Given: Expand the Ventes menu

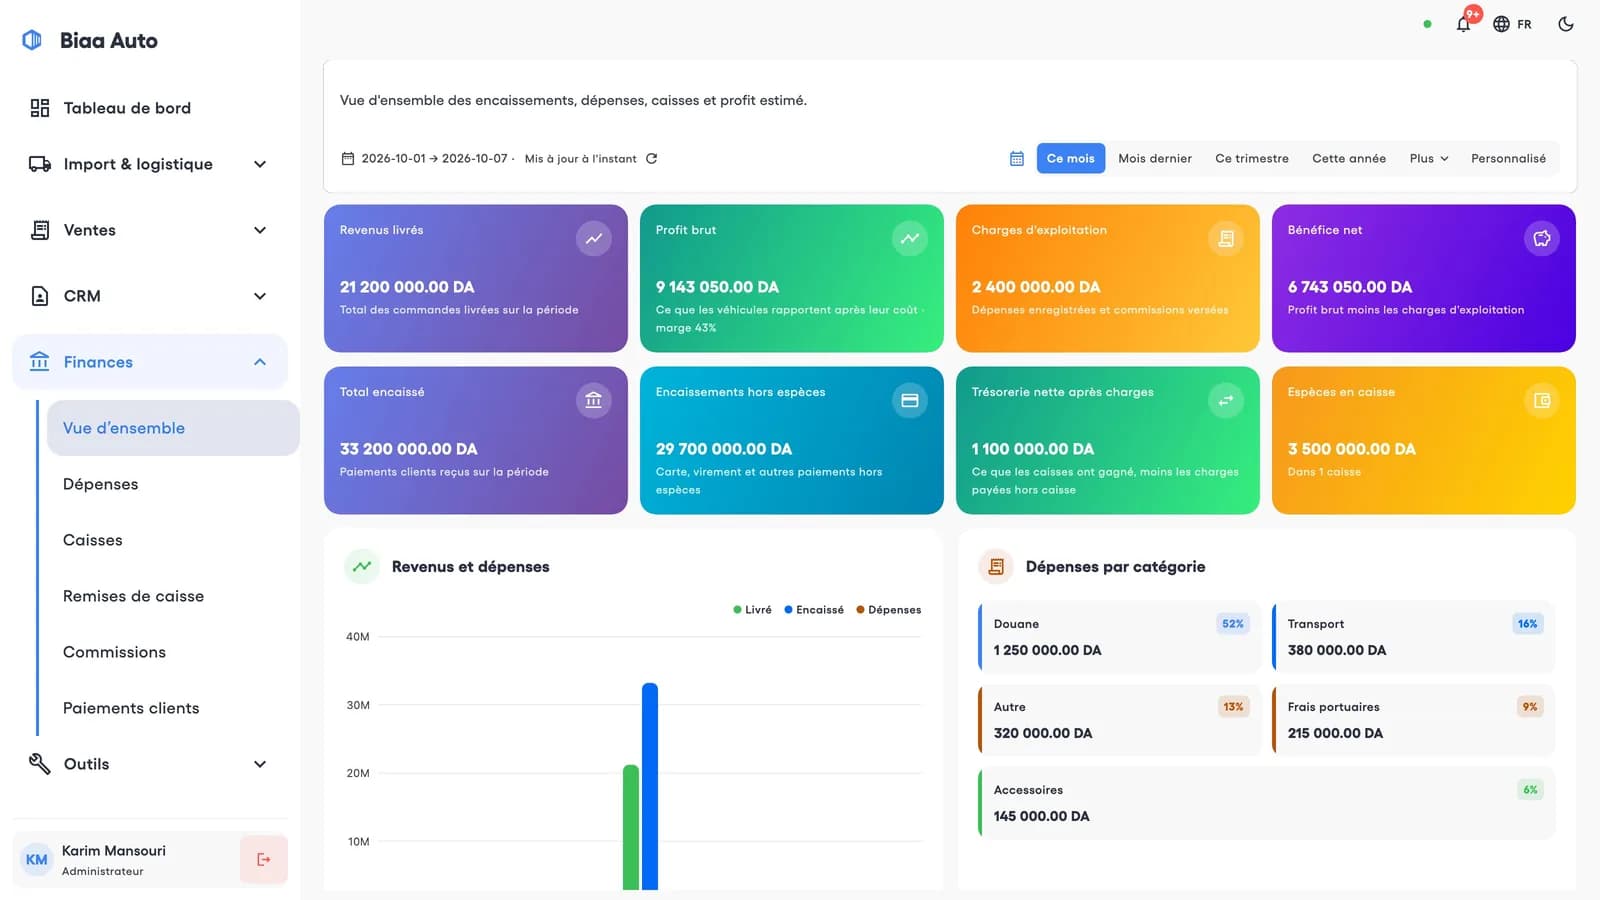Looking at the screenshot, I should pyautogui.click(x=150, y=230).
